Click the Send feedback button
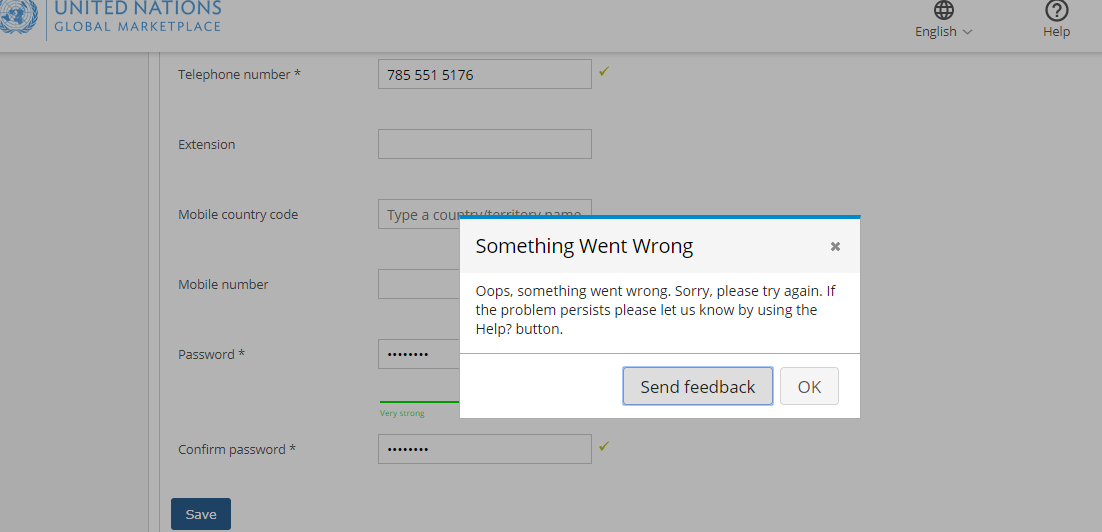Screen dimensions: 1102x532 (698, 387)
